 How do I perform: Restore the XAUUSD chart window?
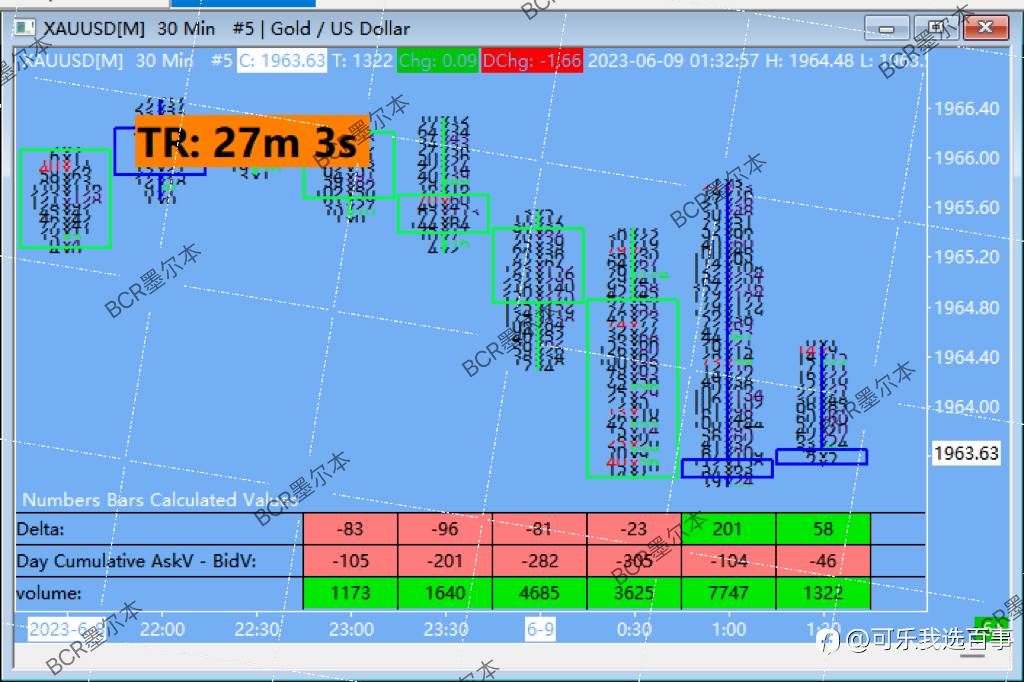point(936,28)
